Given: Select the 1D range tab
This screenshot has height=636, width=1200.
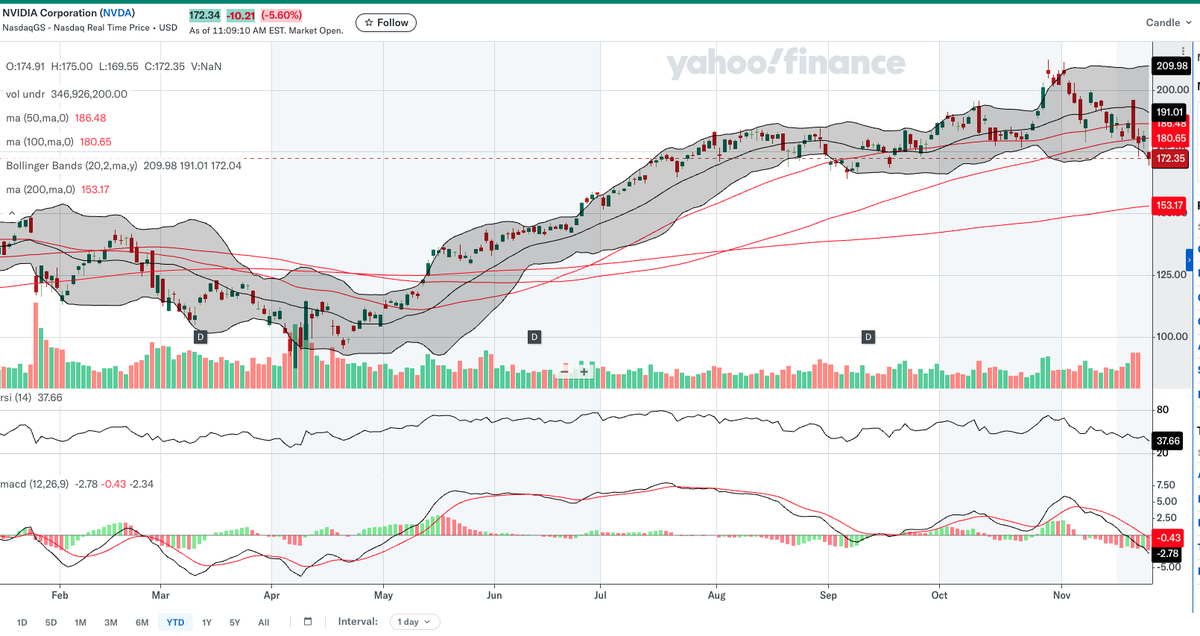Looking at the screenshot, I should click(22, 622).
